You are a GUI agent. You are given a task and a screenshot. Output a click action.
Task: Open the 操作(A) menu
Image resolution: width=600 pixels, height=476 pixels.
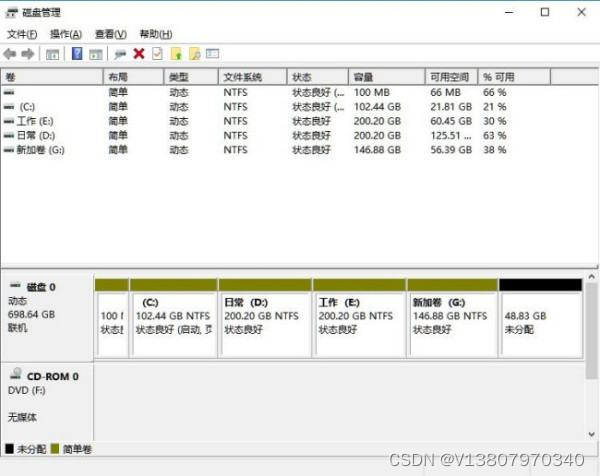coord(66,34)
